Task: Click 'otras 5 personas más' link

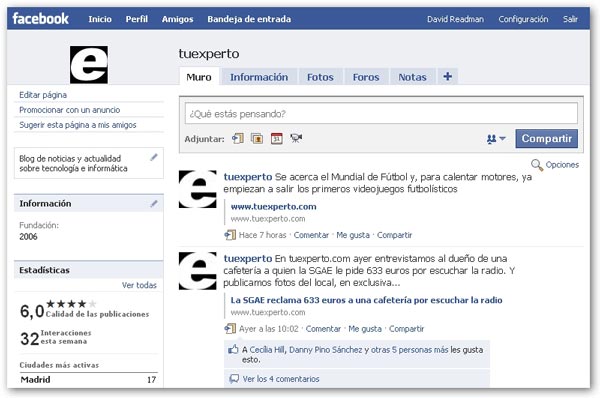Action: coord(409,350)
